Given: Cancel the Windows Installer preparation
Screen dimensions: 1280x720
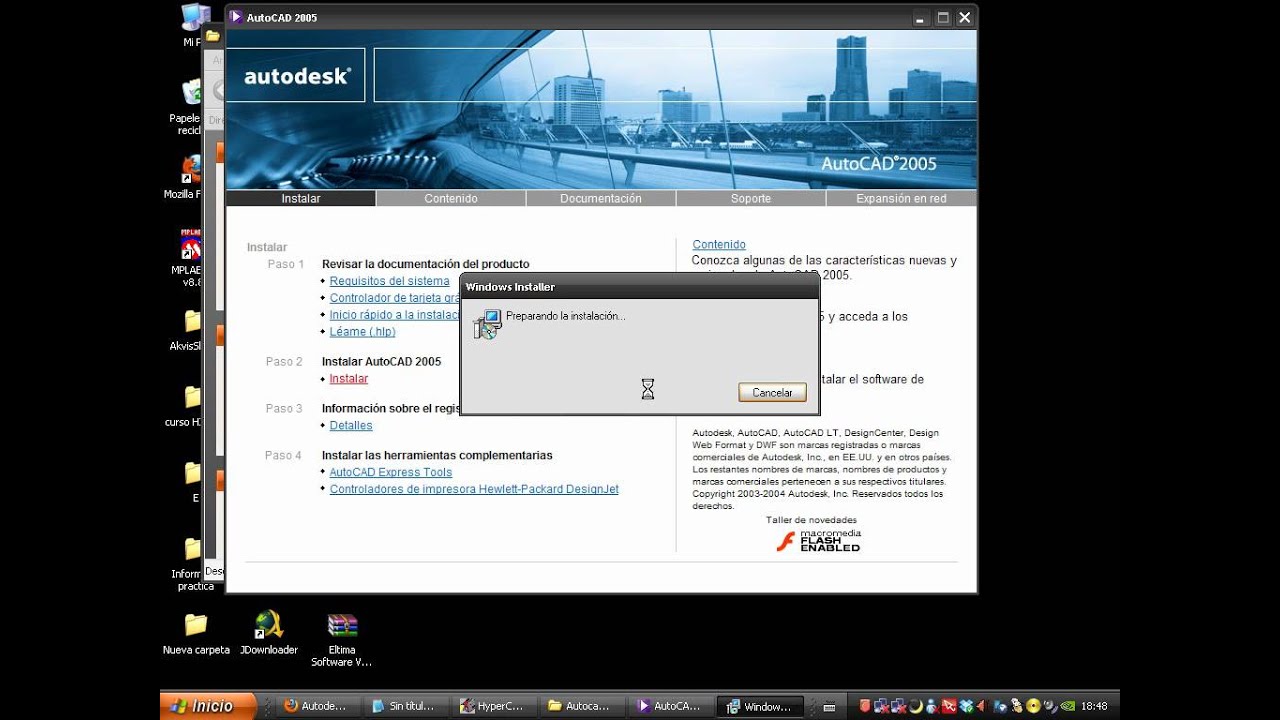Looking at the screenshot, I should [x=772, y=392].
